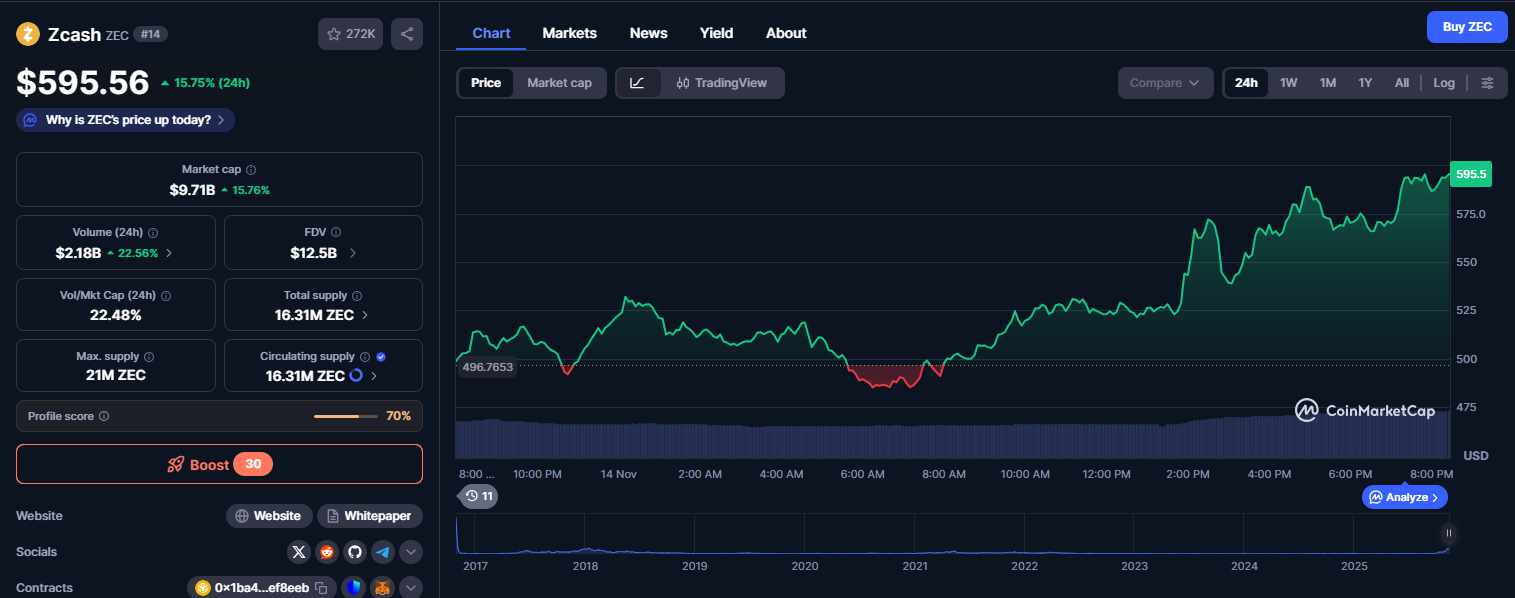Switch to TradingView chart mode
Viewport: 1515px width, 598px height.
[x=722, y=83]
